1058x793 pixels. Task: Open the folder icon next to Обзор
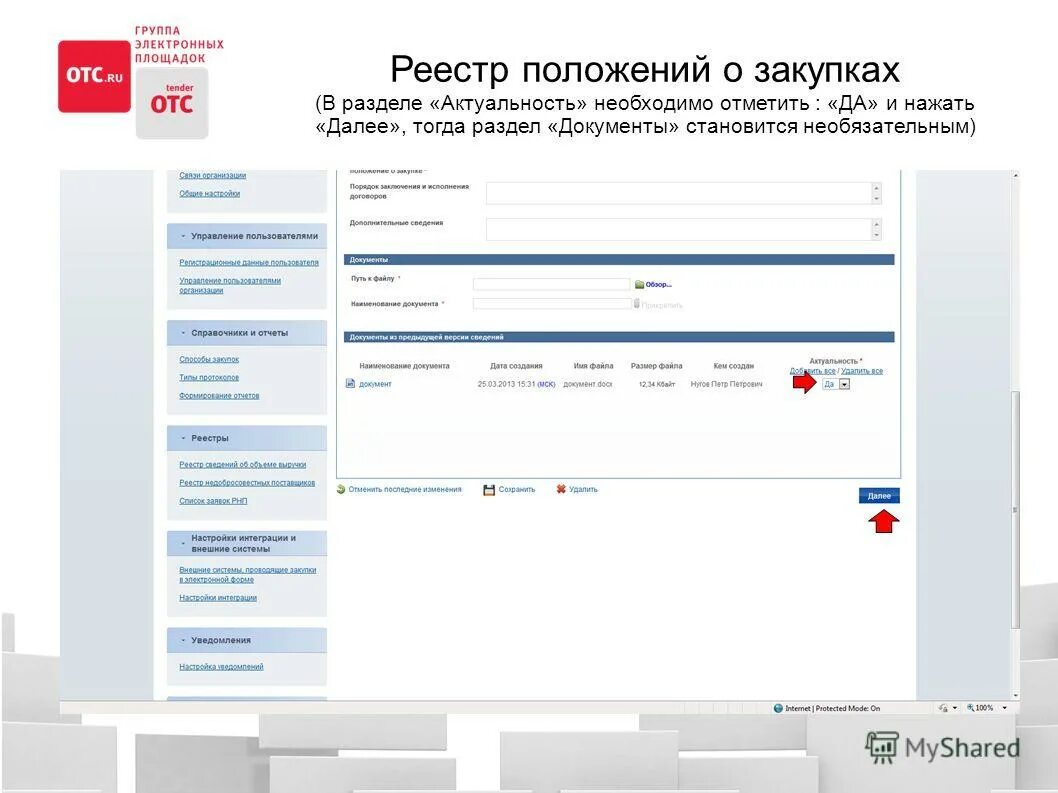coord(638,283)
